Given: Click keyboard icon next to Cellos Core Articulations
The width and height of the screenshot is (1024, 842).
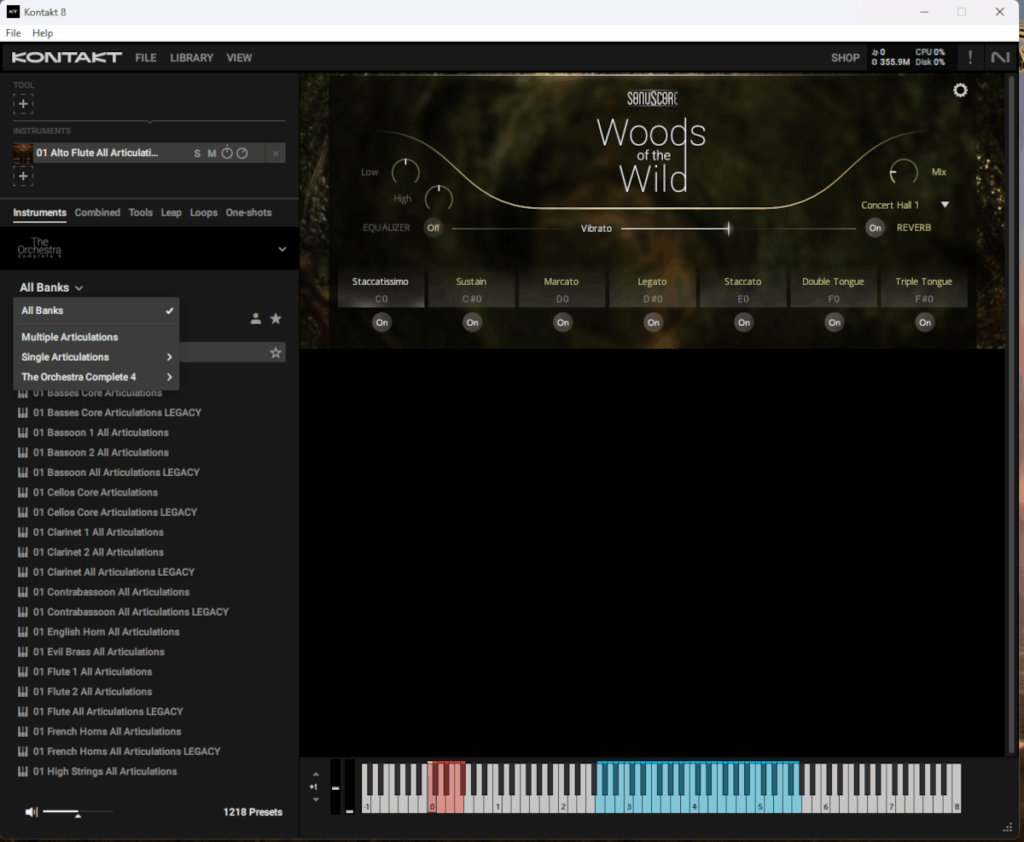Looking at the screenshot, I should 23,493.
